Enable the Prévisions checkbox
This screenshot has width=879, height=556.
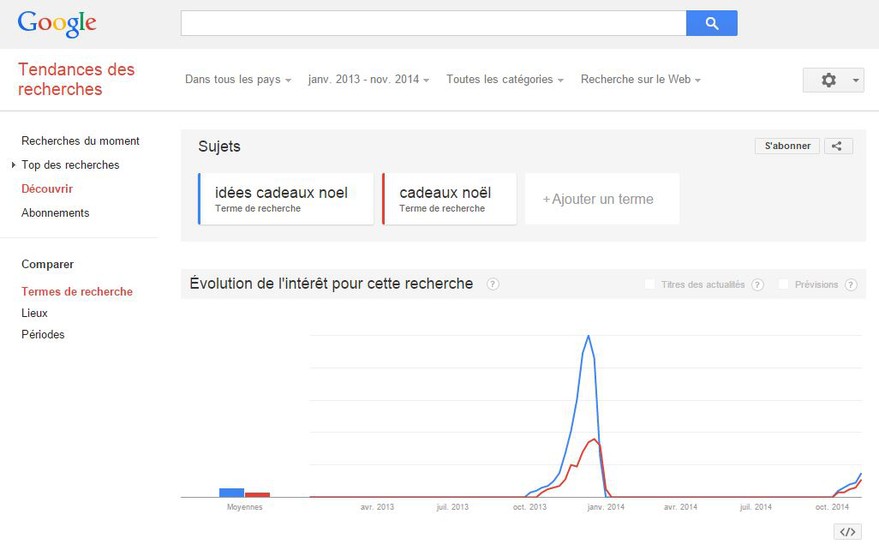784,284
